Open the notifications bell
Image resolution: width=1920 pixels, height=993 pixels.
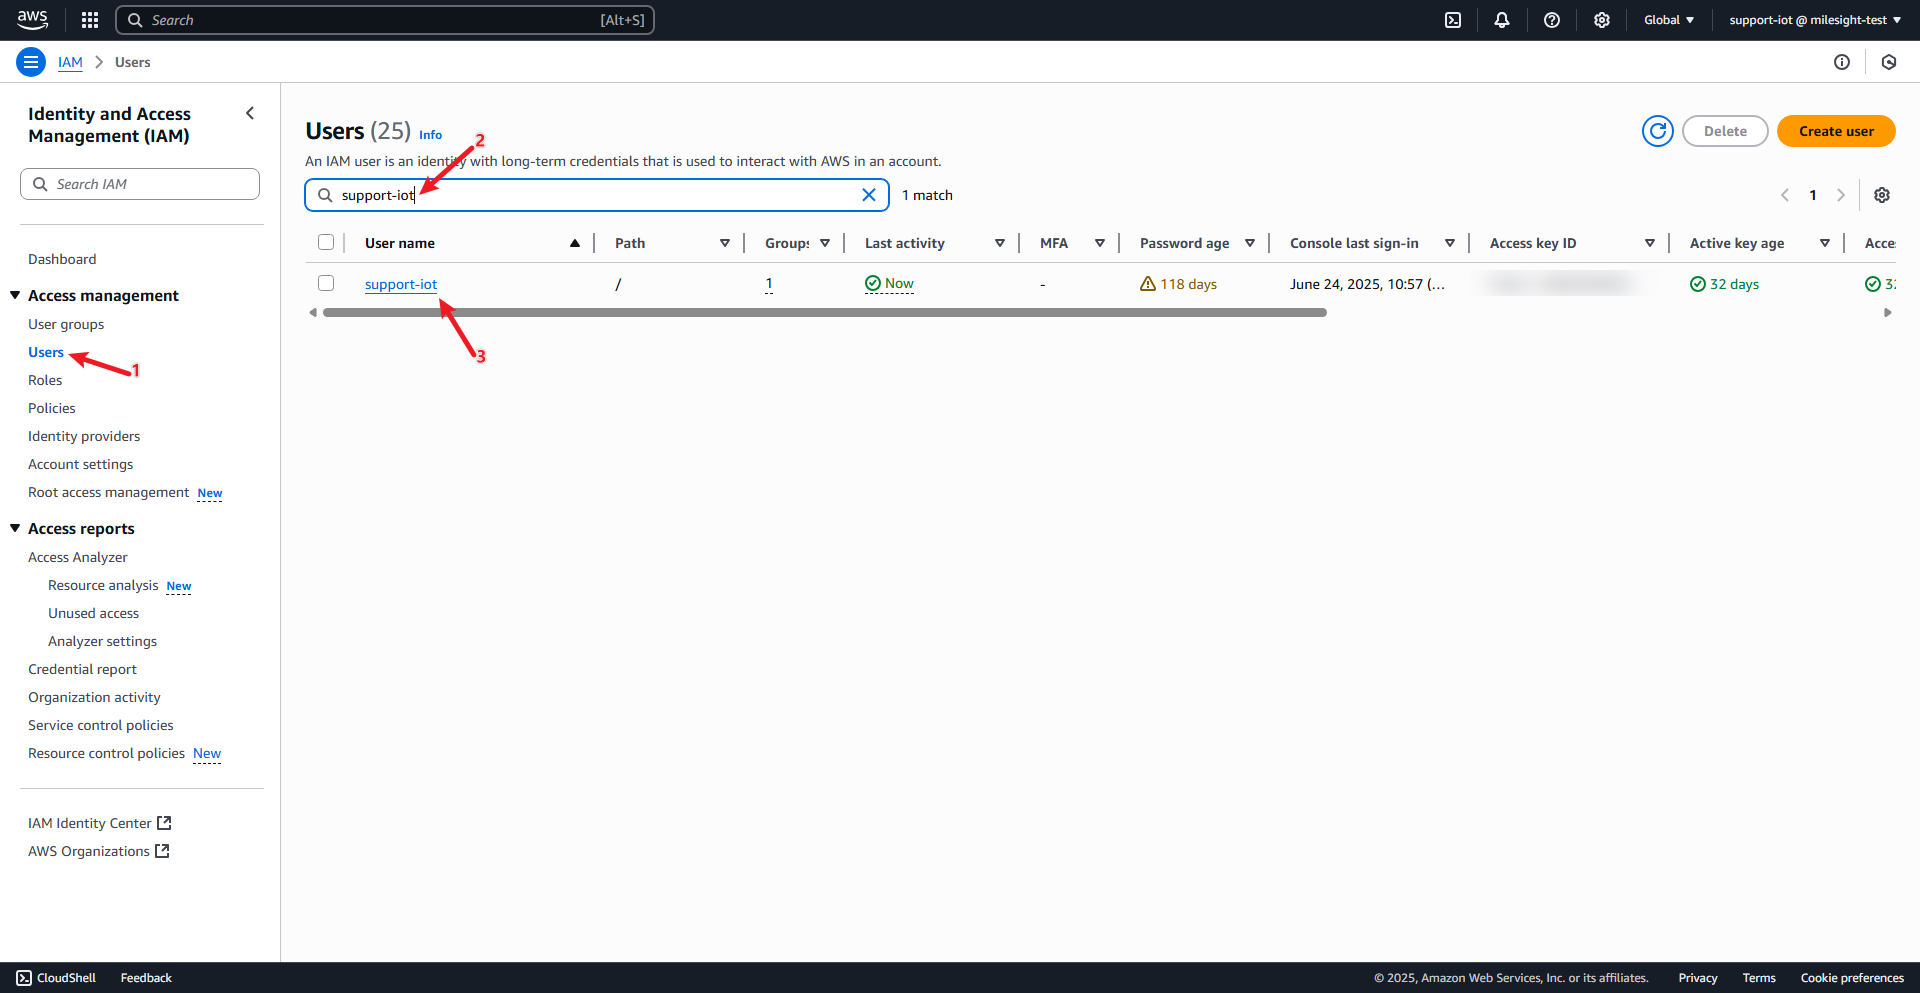1502,20
